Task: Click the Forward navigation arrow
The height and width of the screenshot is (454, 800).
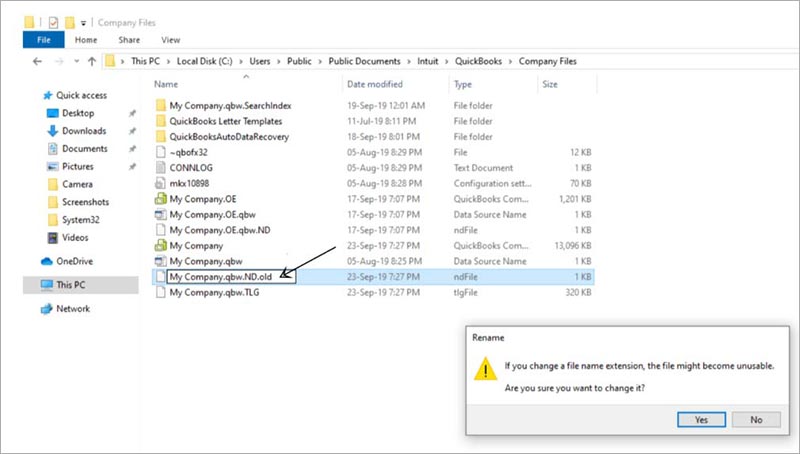Action: pos(59,61)
